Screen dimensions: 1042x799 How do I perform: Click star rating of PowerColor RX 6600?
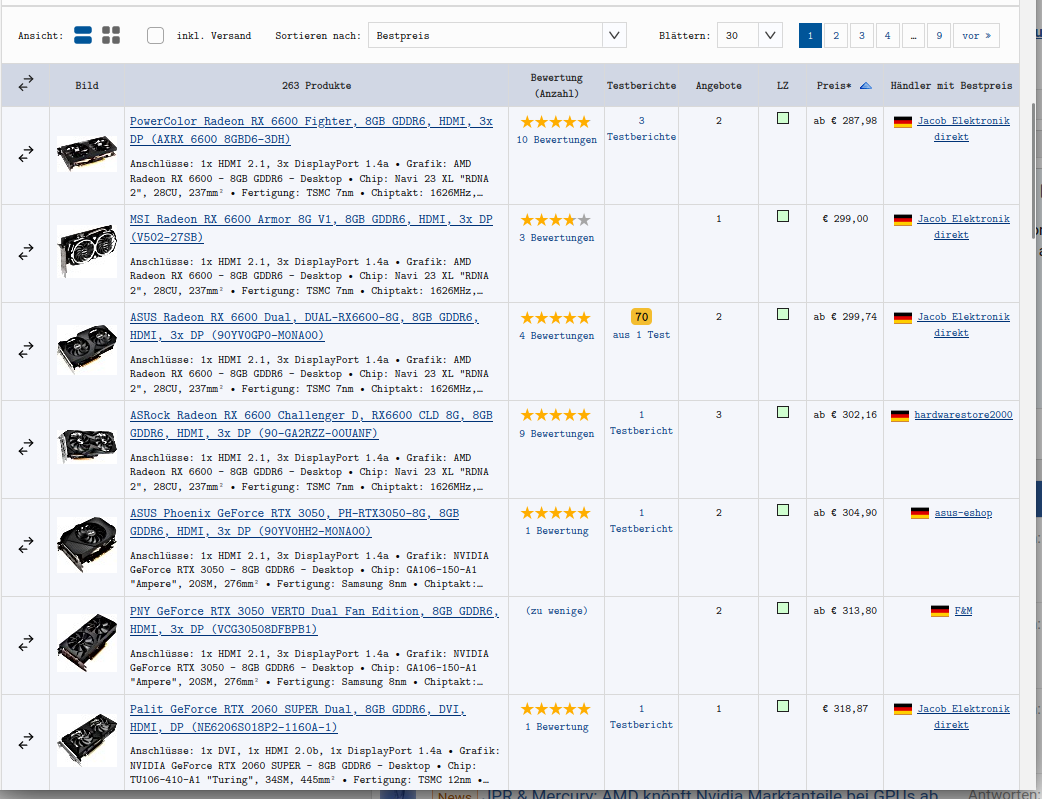(556, 122)
